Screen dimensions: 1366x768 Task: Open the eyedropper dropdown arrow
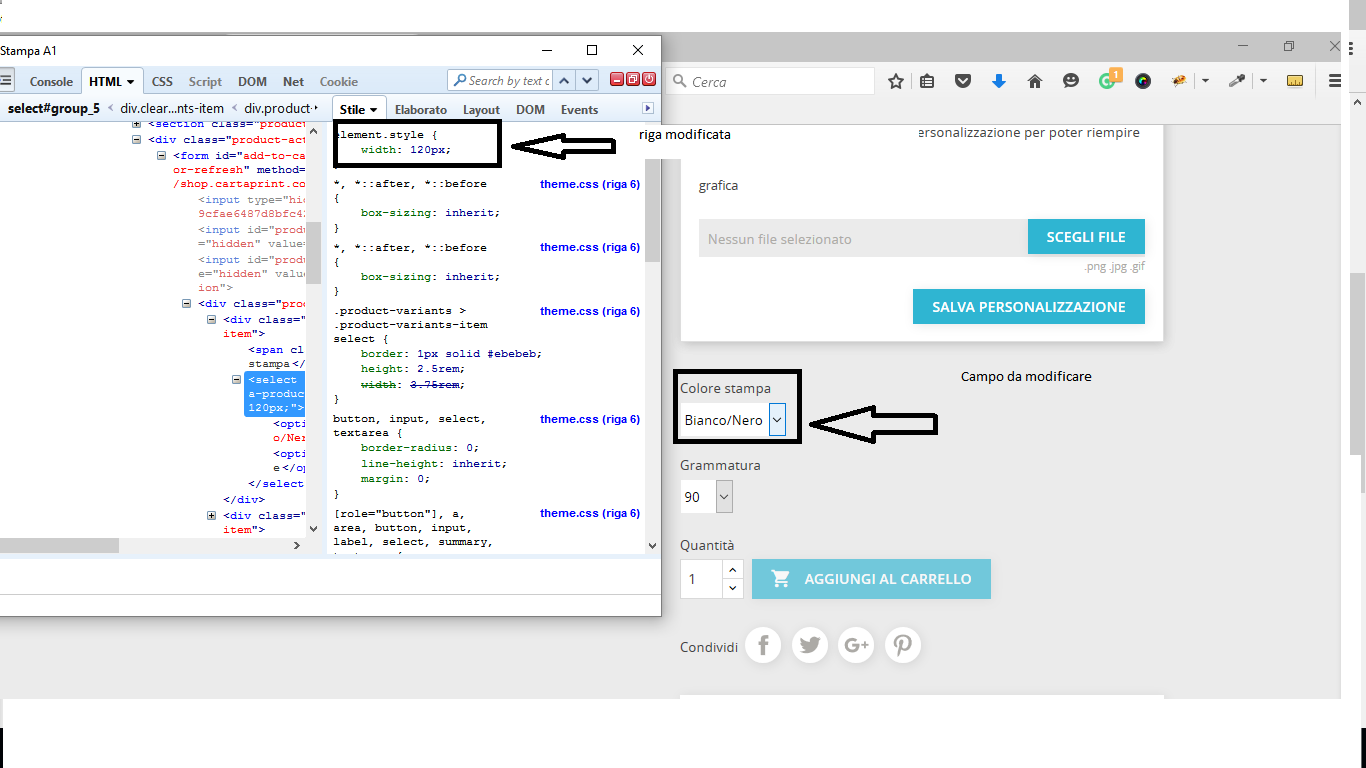click(x=1263, y=81)
